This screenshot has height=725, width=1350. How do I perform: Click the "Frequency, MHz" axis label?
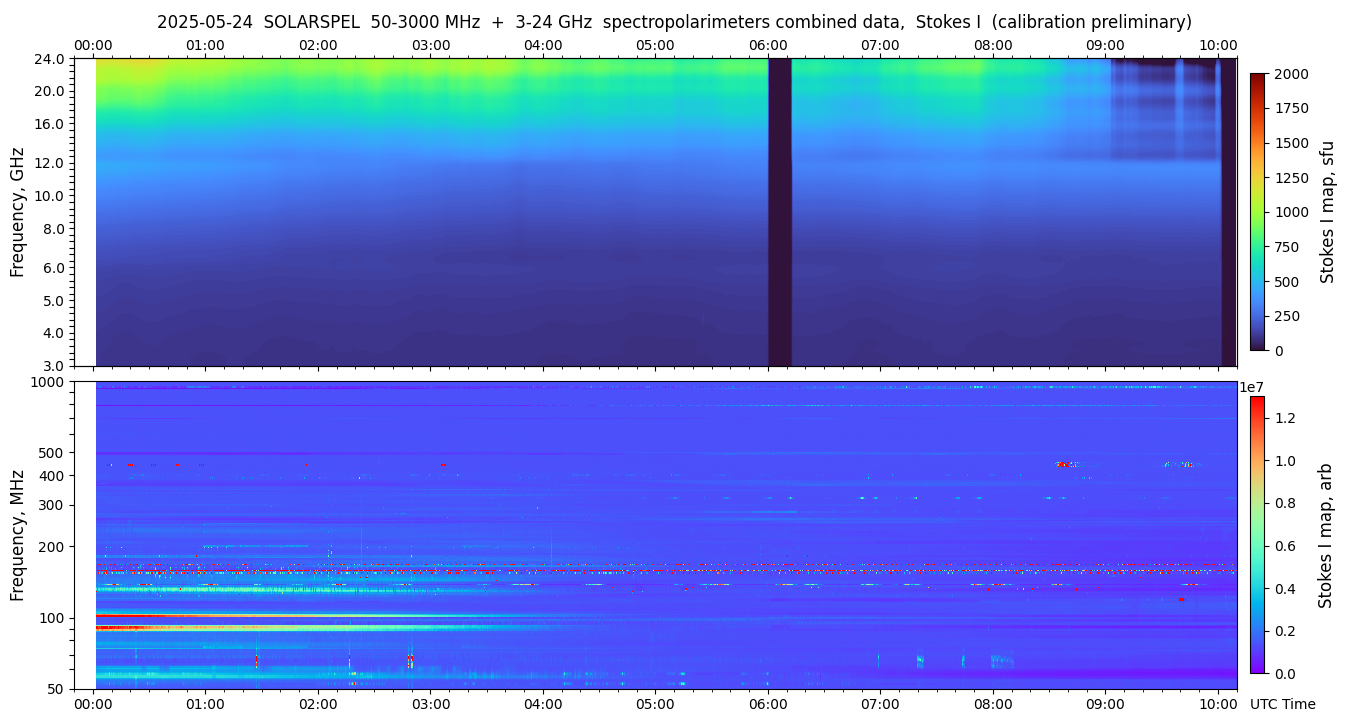click(17, 535)
